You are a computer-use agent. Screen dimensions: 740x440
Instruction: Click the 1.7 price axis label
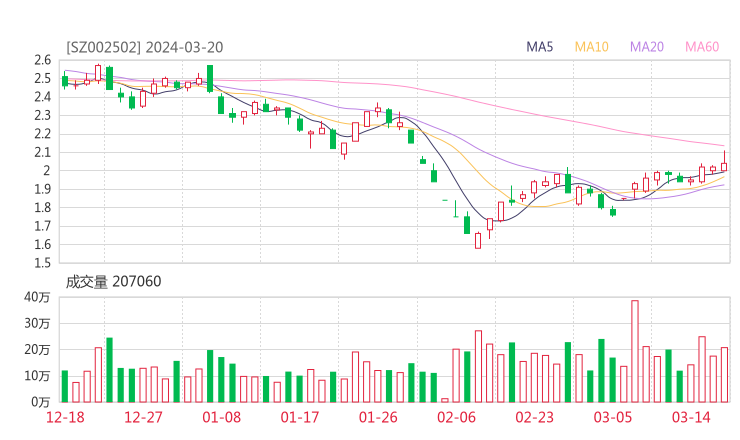coord(42,226)
